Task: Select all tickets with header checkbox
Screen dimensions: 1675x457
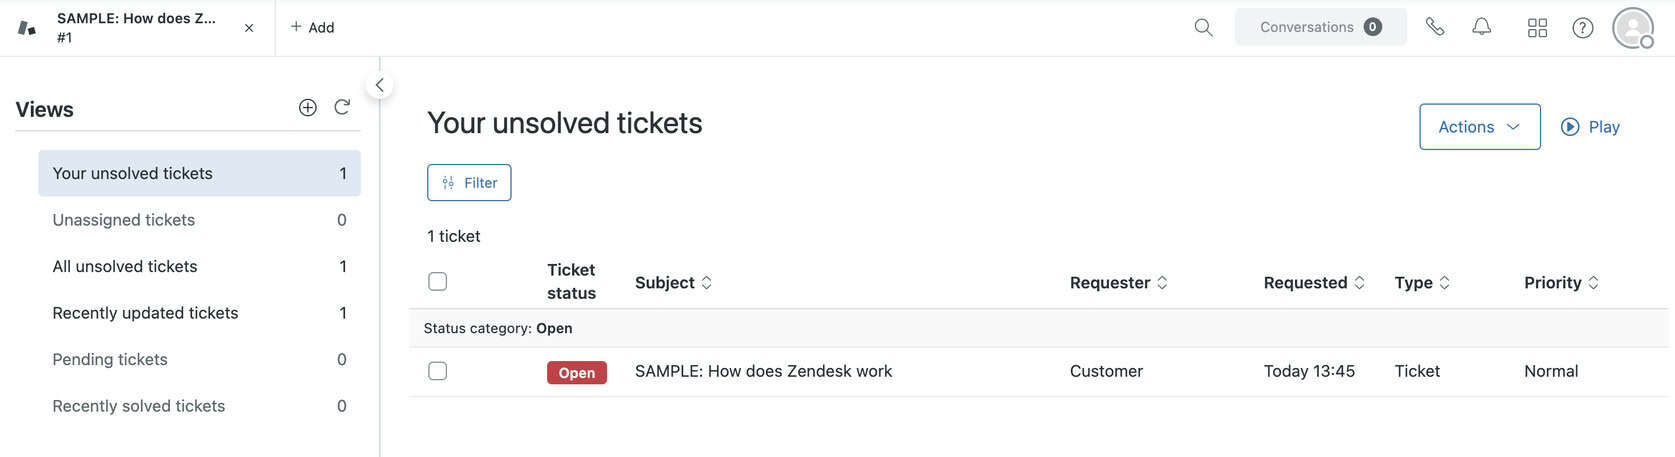Action: click(438, 282)
